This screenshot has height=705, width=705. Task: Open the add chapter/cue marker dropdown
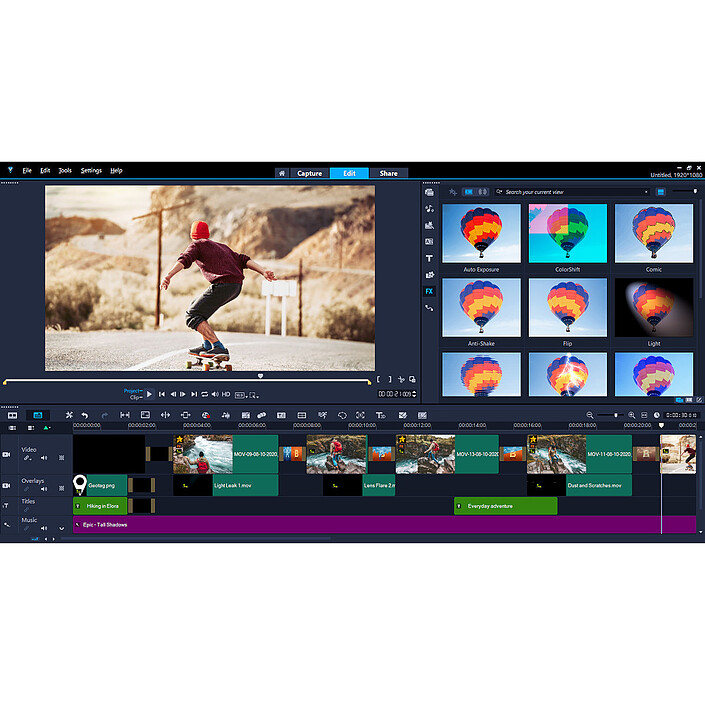pyautogui.click(x=46, y=428)
